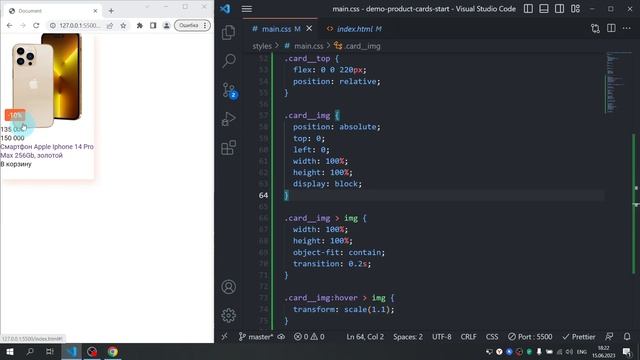640x360 pixels.
Task: Click the feedback icon in the status bar
Action: (609, 337)
